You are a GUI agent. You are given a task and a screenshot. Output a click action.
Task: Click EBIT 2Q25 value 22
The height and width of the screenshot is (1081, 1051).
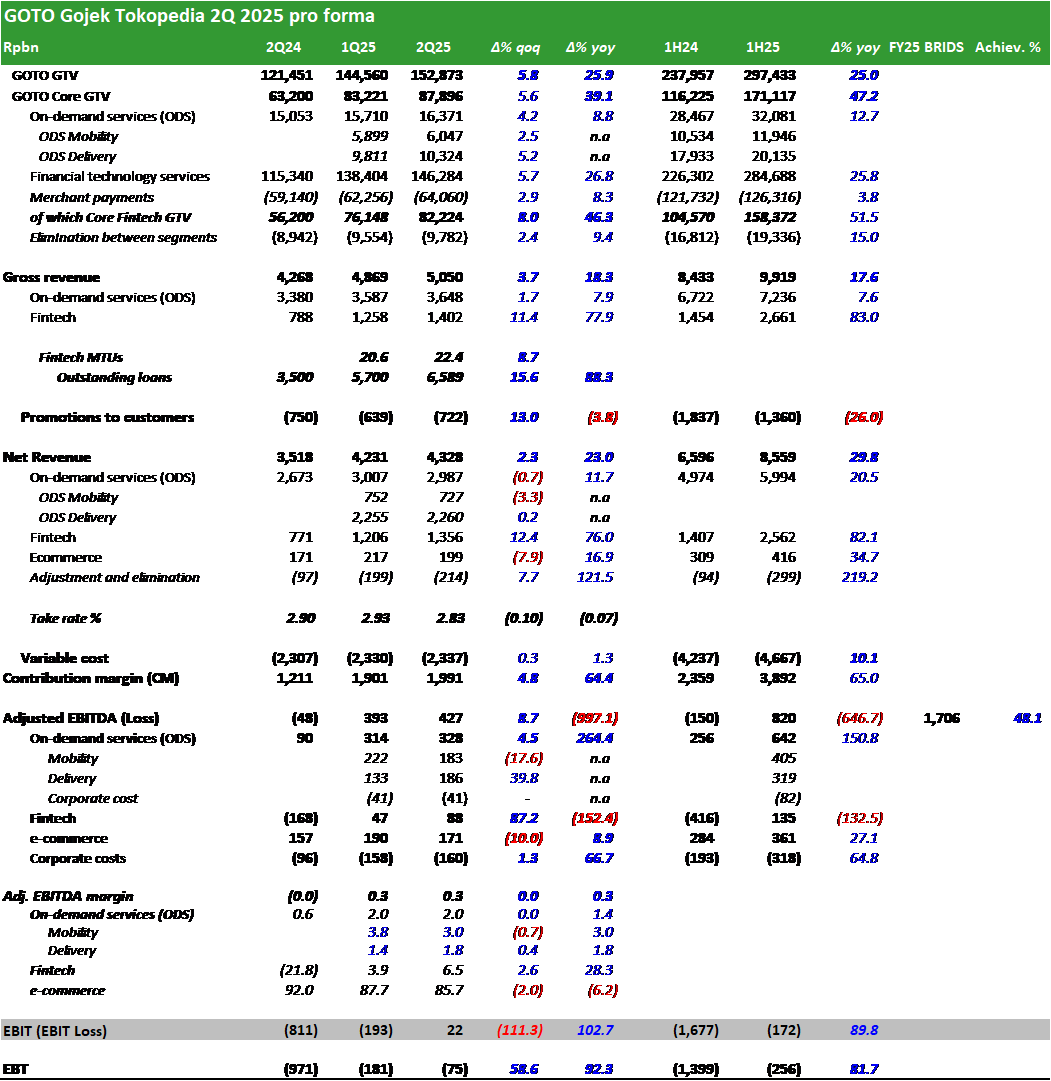[455, 1031]
